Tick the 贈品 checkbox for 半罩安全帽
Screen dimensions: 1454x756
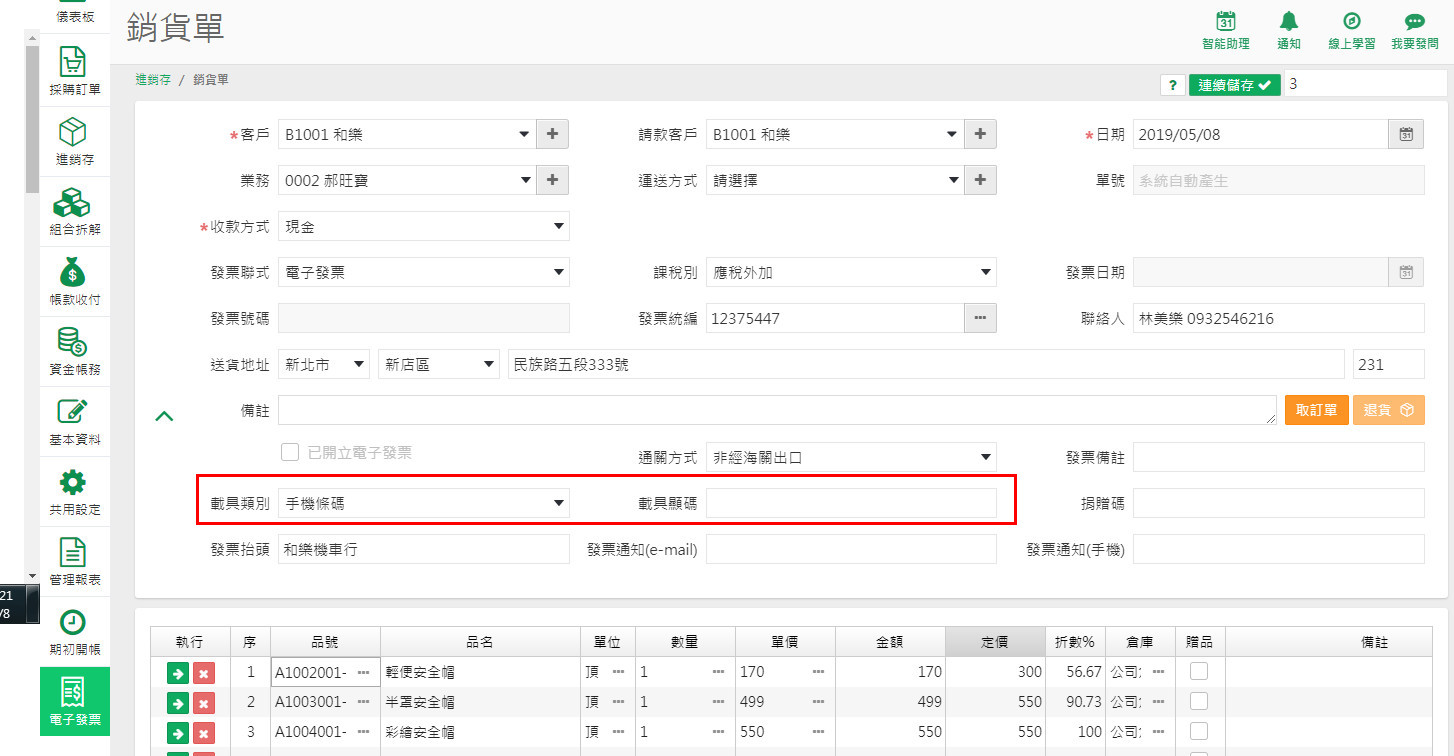coord(1198,701)
